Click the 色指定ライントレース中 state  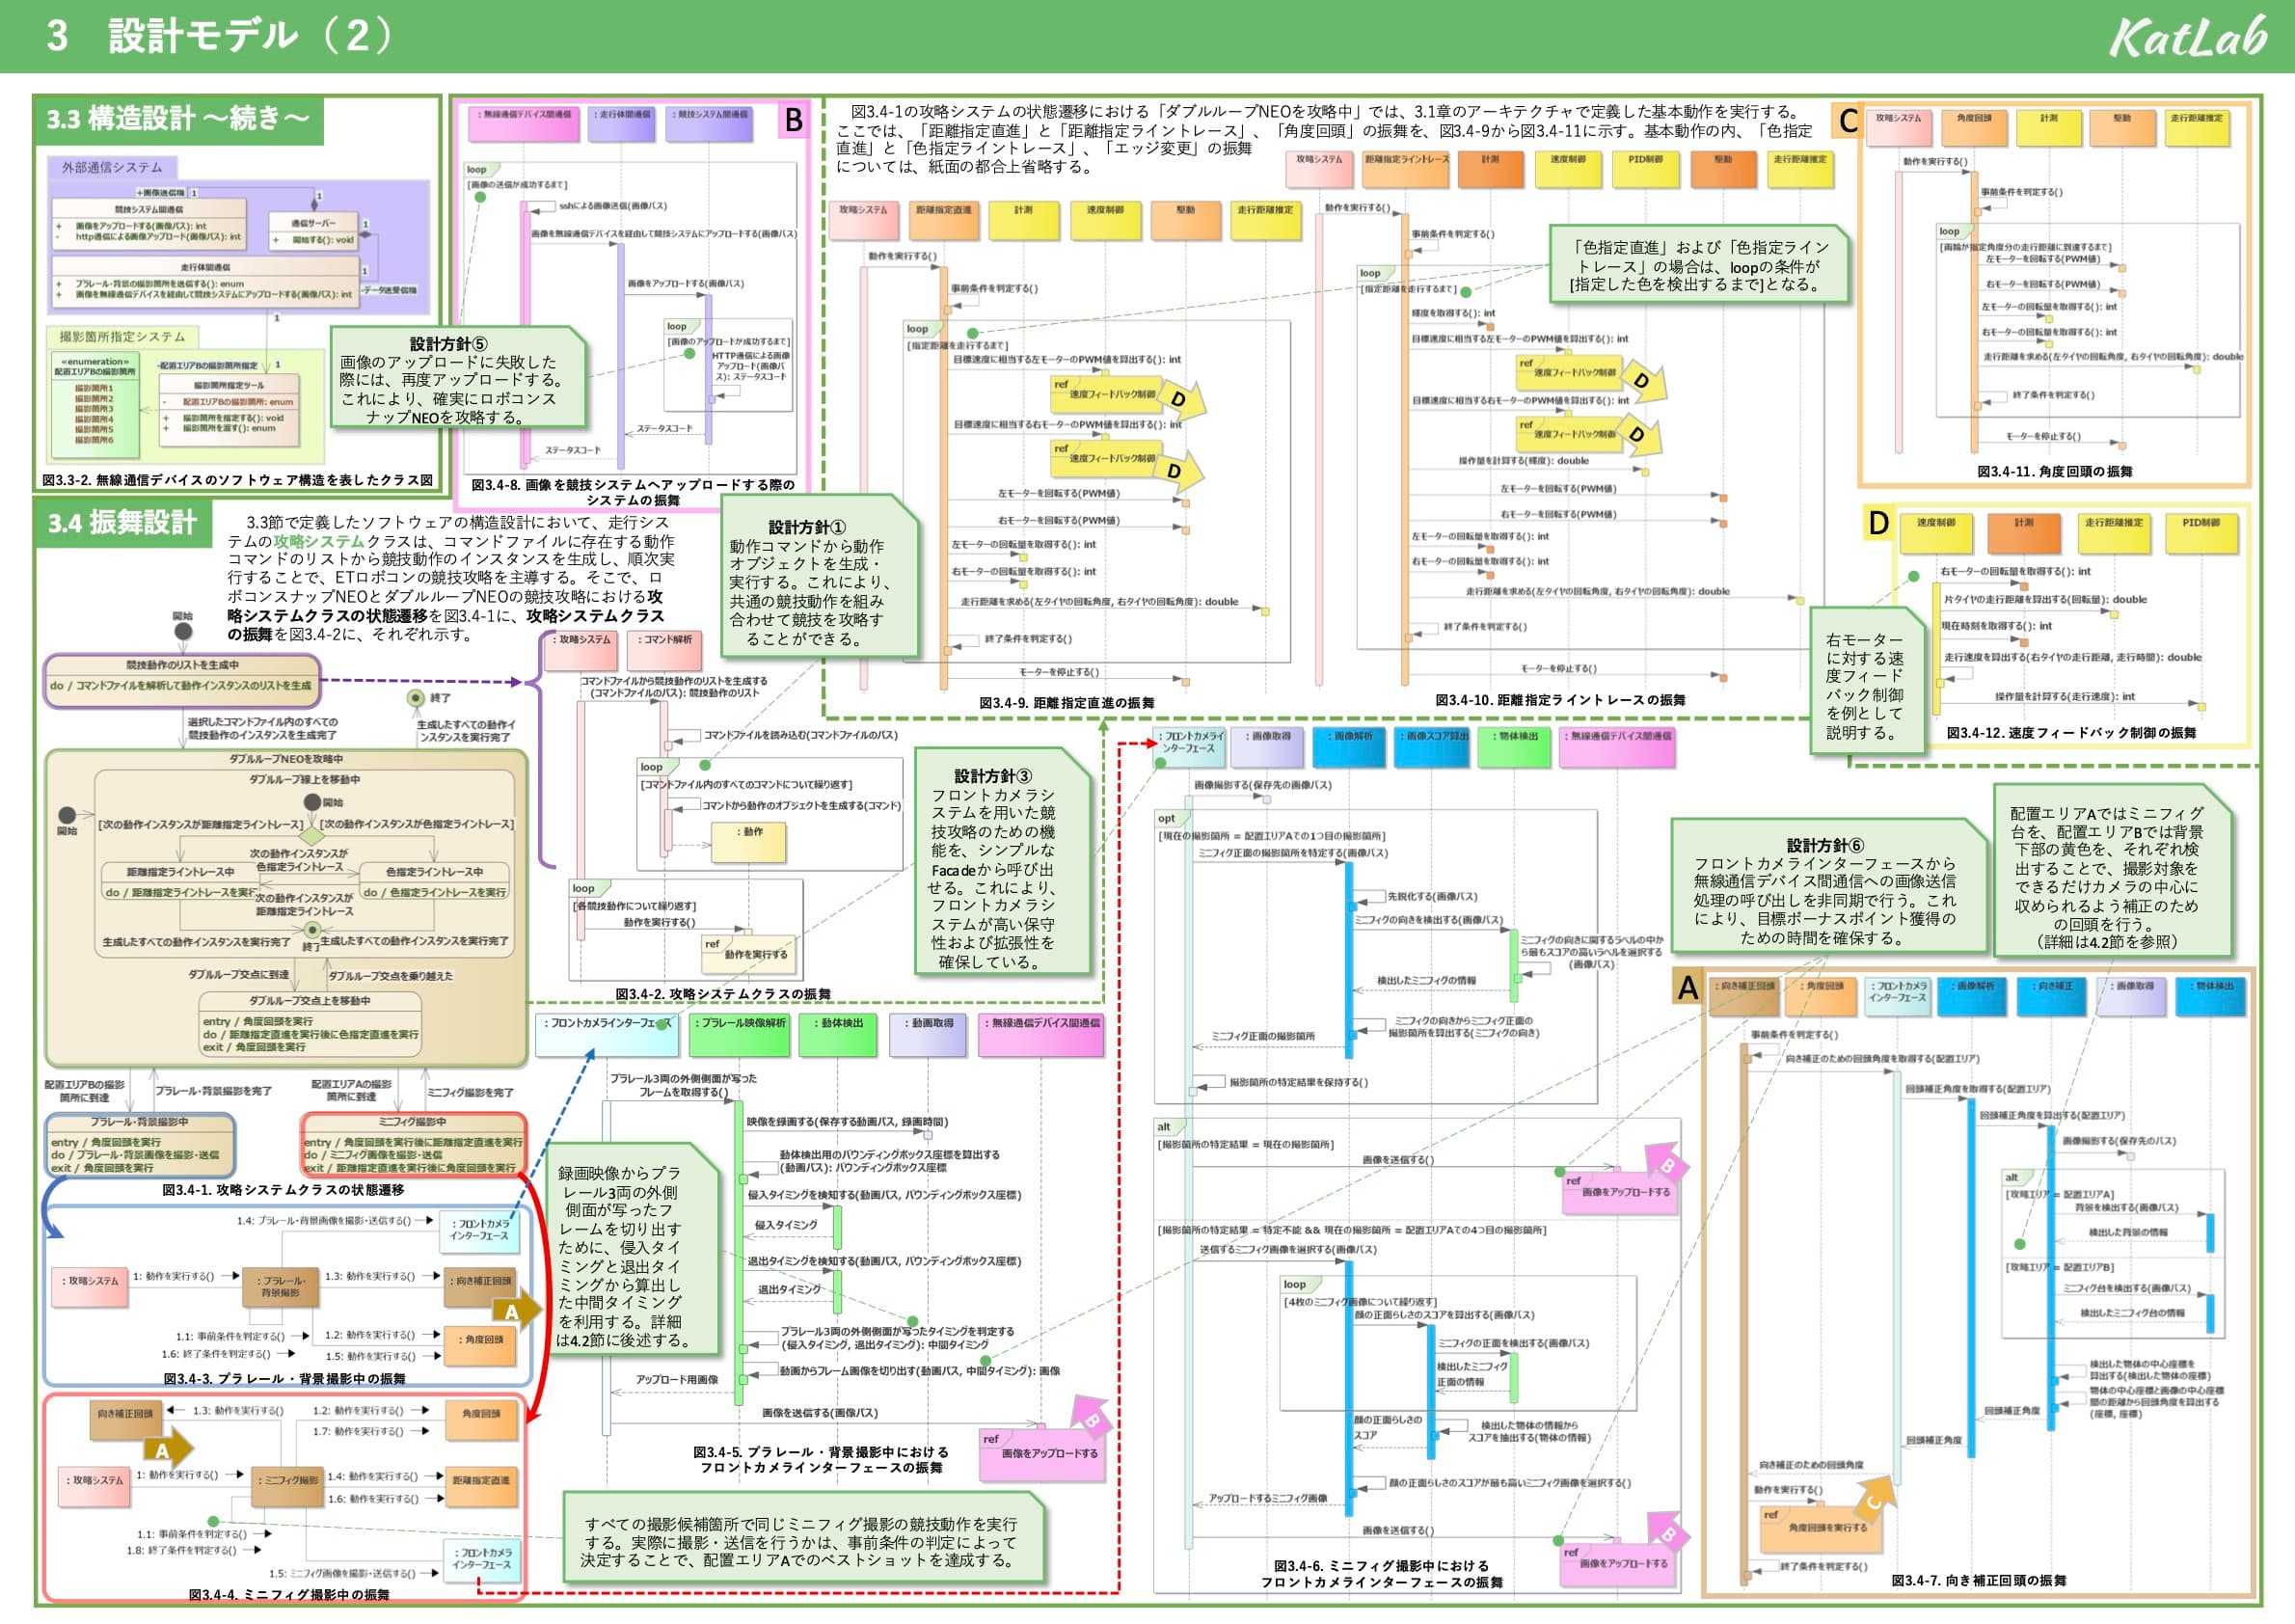click(434, 882)
